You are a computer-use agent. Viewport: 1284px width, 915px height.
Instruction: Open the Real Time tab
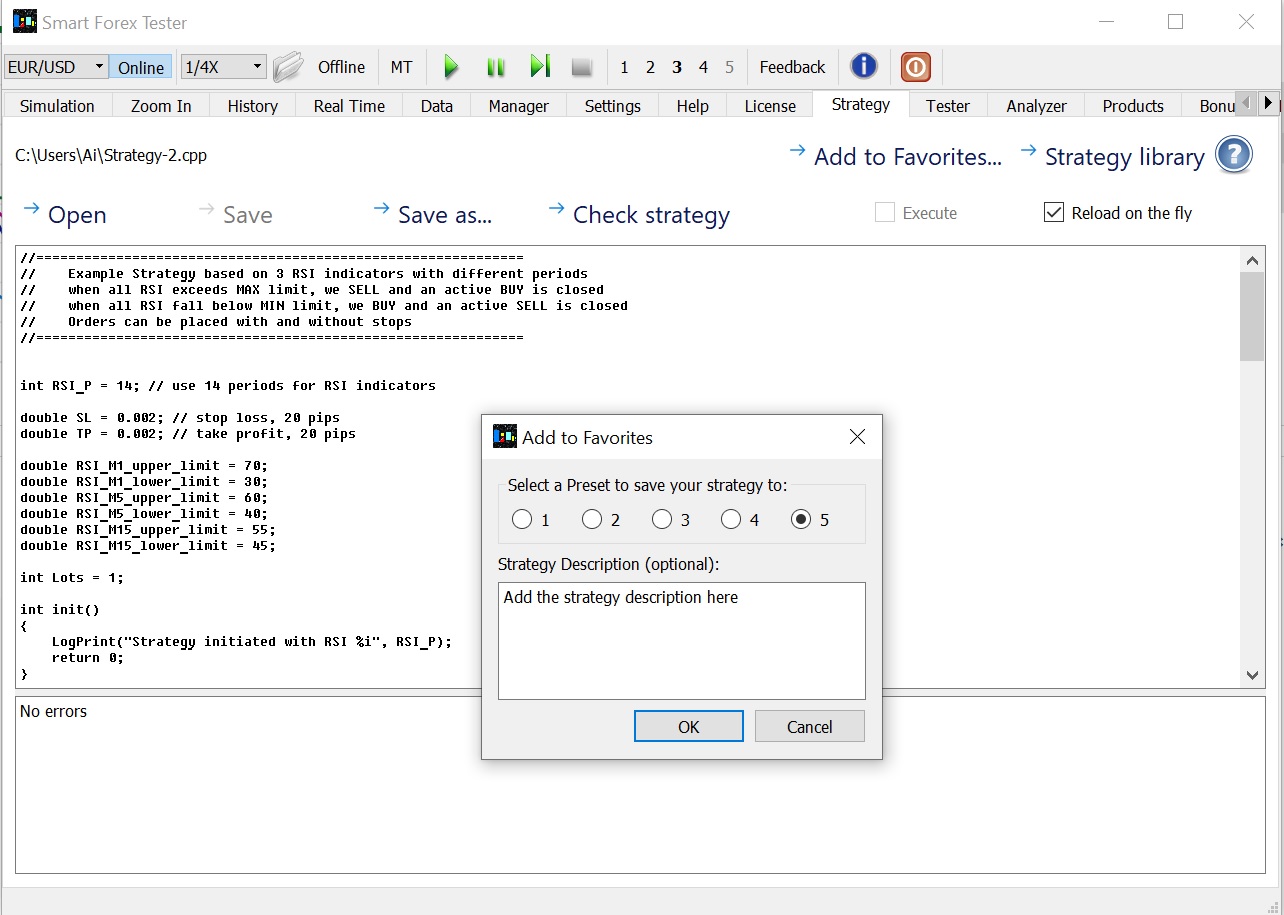pos(349,106)
